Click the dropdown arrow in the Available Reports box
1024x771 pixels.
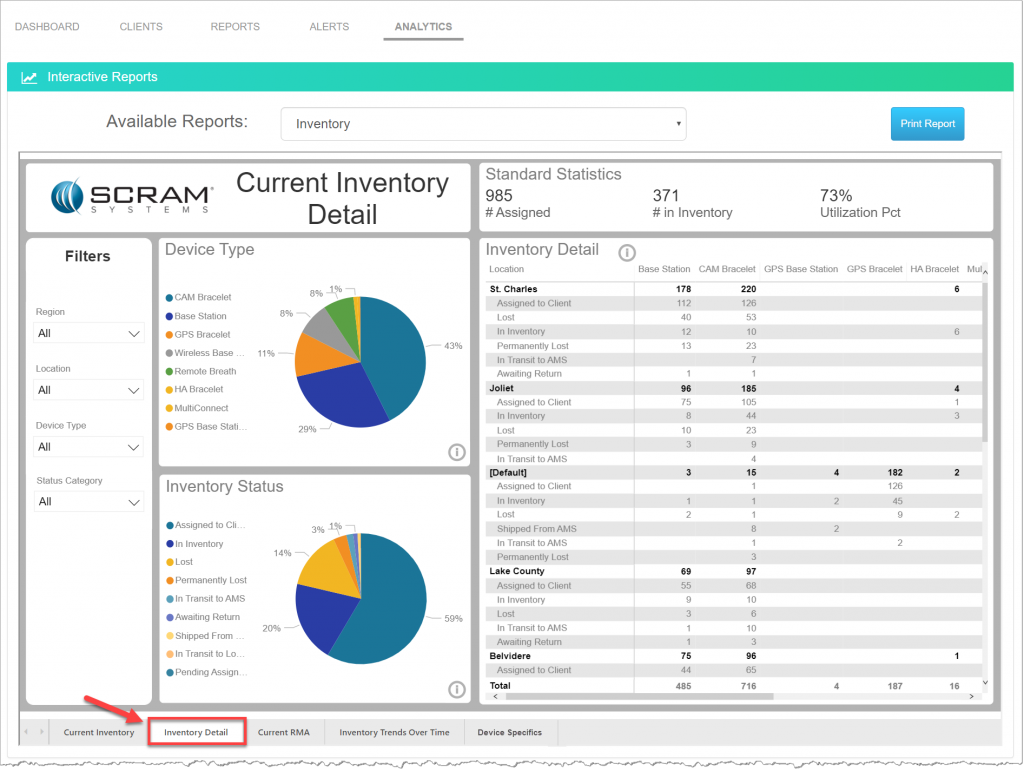coord(678,123)
